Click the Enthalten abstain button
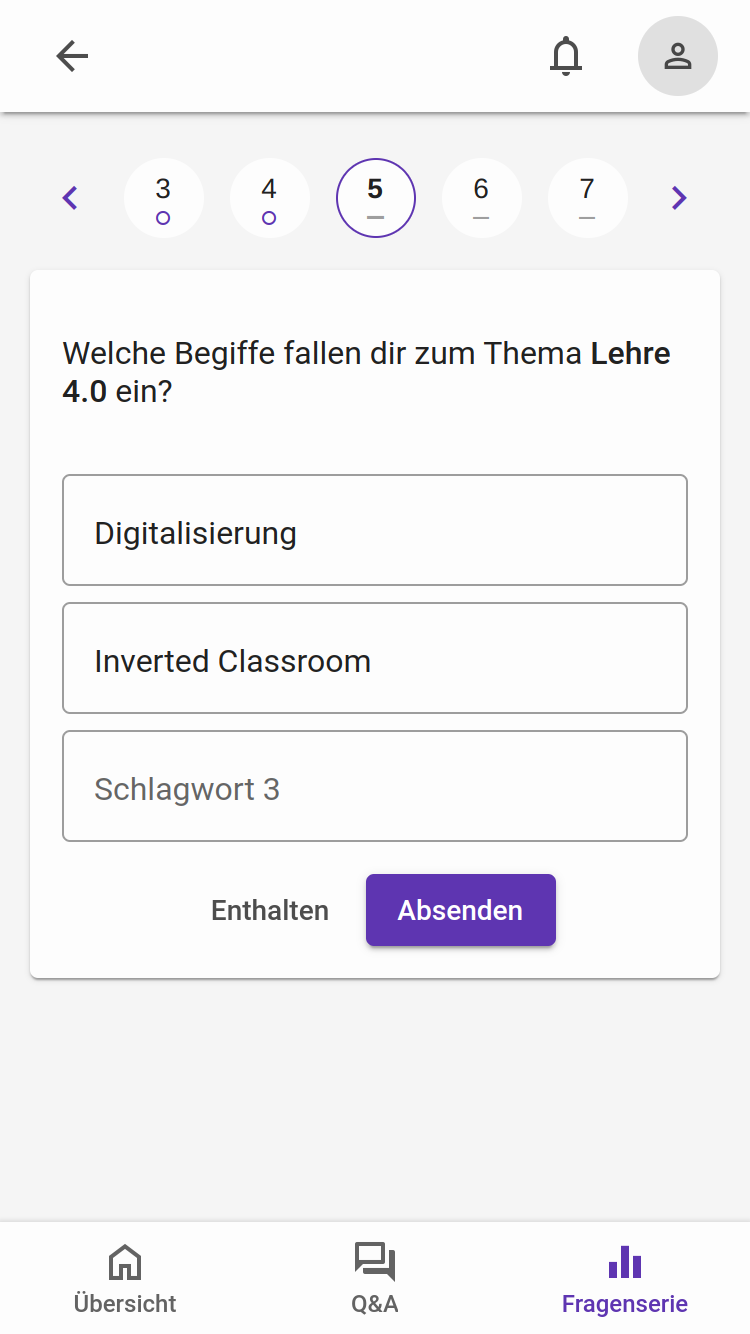The height and width of the screenshot is (1334, 750). coord(270,910)
